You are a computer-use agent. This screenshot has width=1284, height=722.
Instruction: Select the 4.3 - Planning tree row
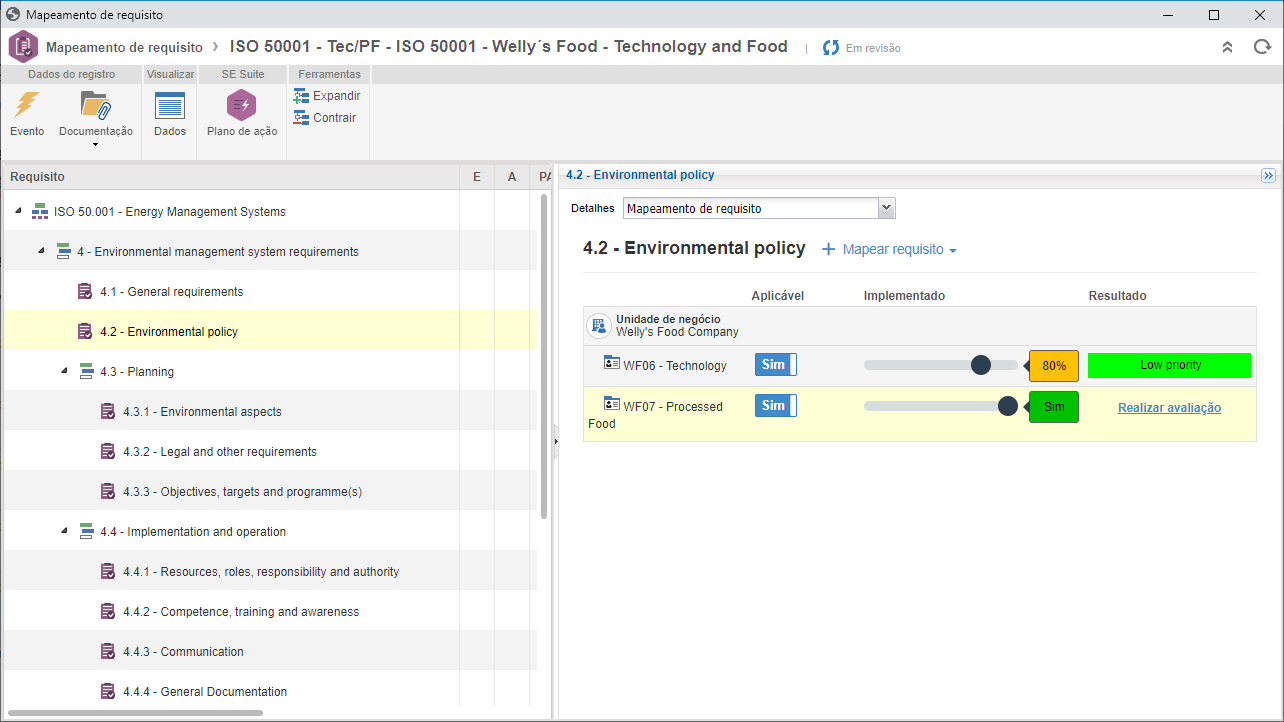coord(270,371)
